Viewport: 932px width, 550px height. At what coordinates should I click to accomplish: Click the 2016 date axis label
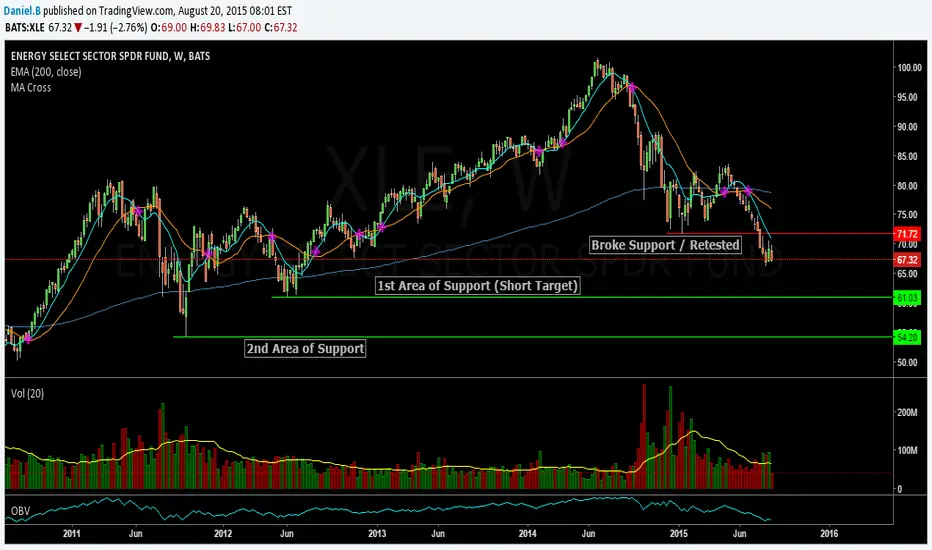829,533
